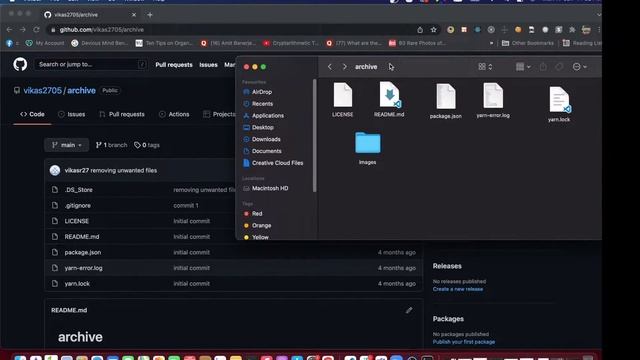The image size is (640, 360).
Task: Open Issues in GitHub header
Action: point(208,64)
